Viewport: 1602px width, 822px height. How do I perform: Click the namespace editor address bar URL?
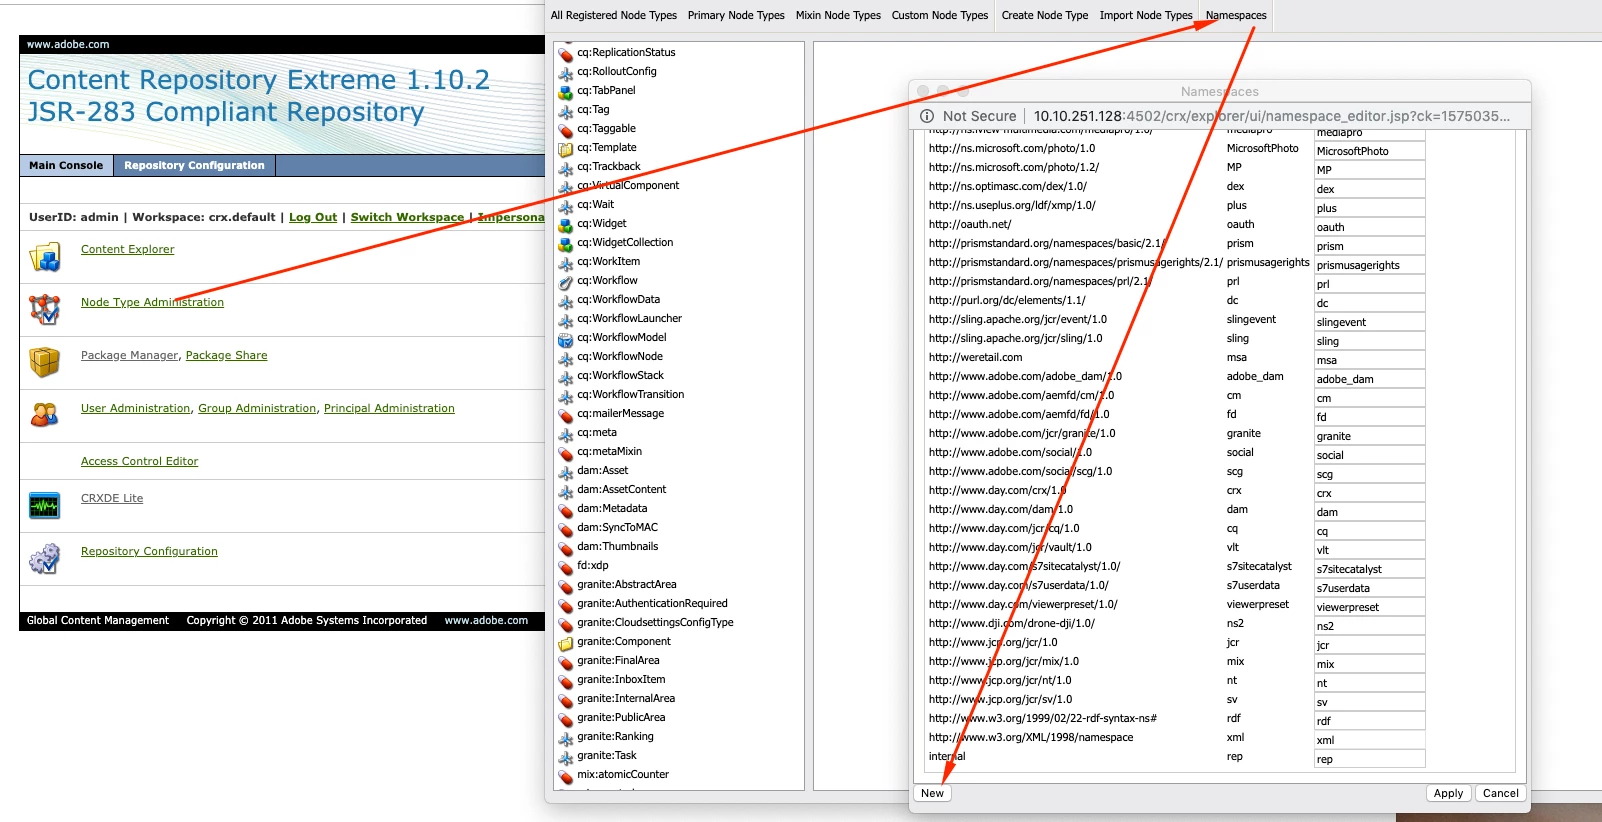coord(1272,116)
